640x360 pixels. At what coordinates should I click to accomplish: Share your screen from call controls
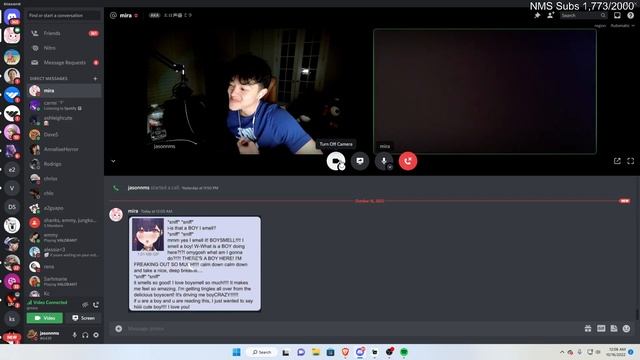360,161
